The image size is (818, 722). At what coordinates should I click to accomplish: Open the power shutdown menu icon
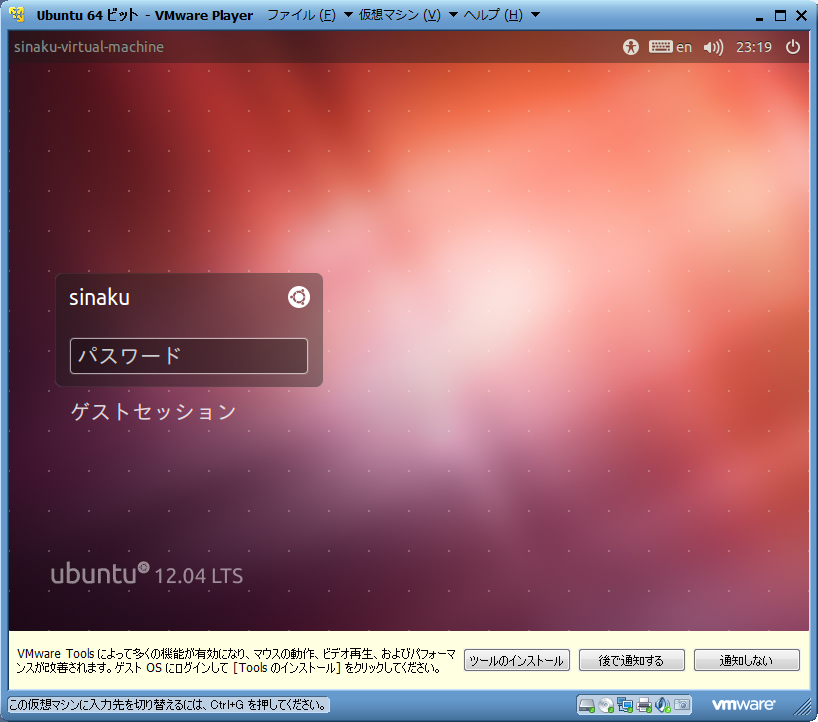click(792, 47)
